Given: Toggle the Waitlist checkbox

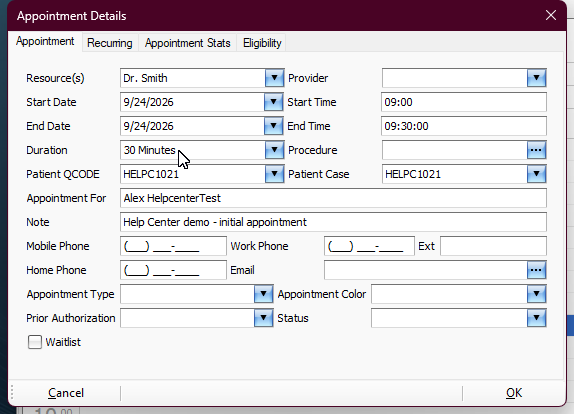Looking at the screenshot, I should (35, 342).
